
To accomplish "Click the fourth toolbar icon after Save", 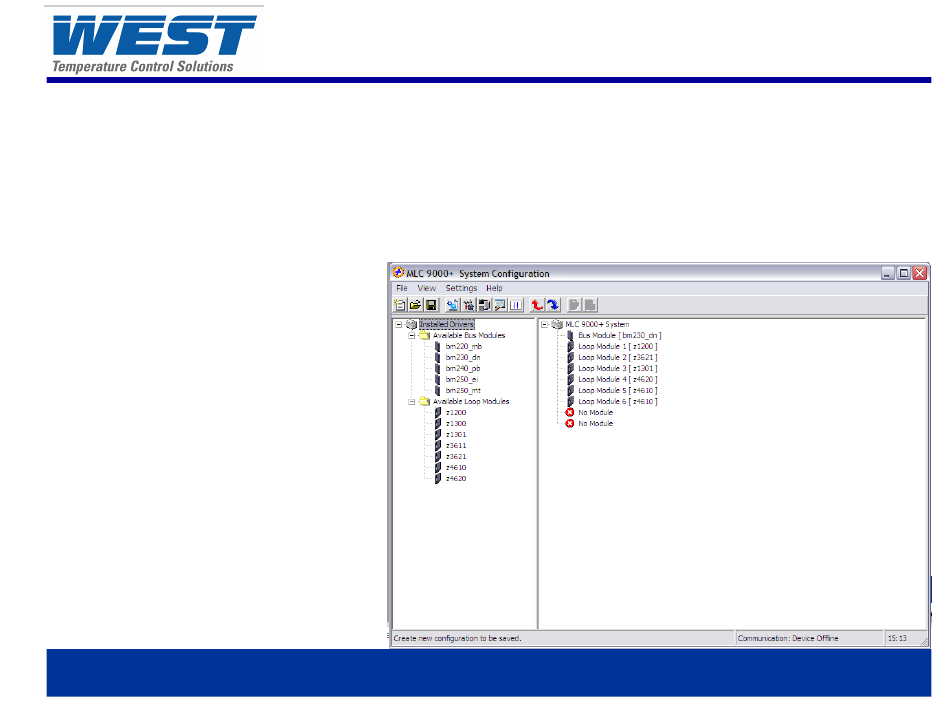I will pos(500,305).
